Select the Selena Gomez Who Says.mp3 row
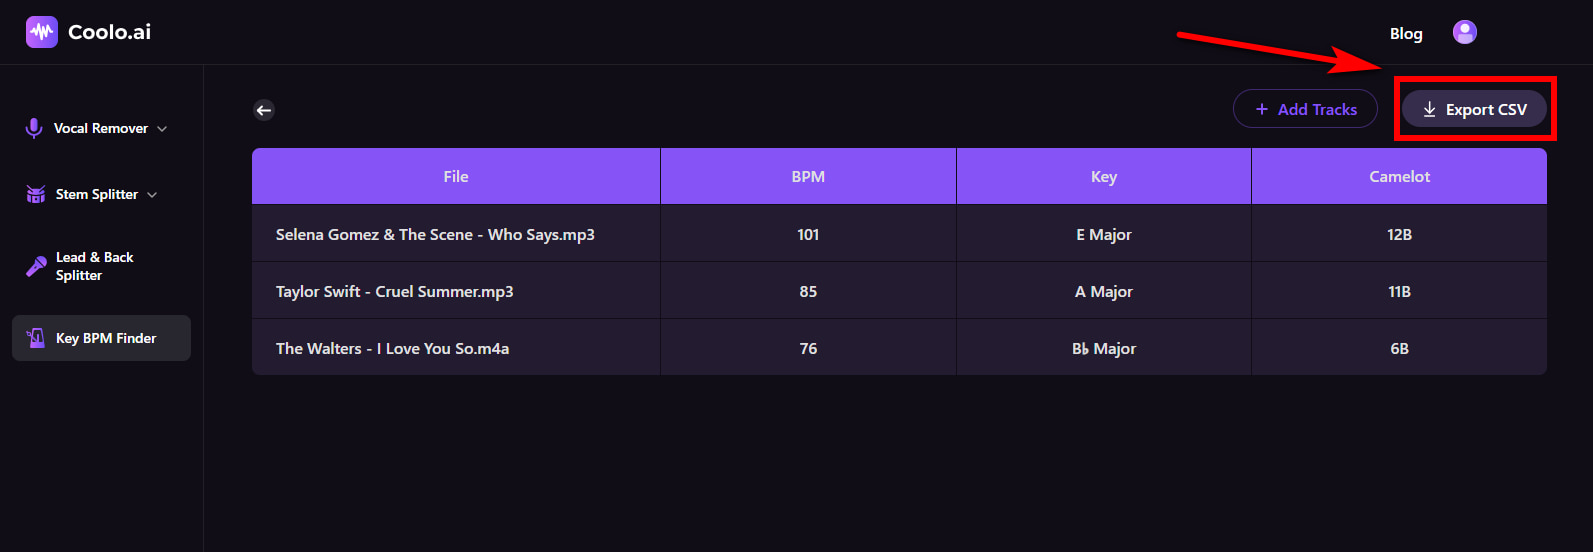 pyautogui.click(x=435, y=235)
